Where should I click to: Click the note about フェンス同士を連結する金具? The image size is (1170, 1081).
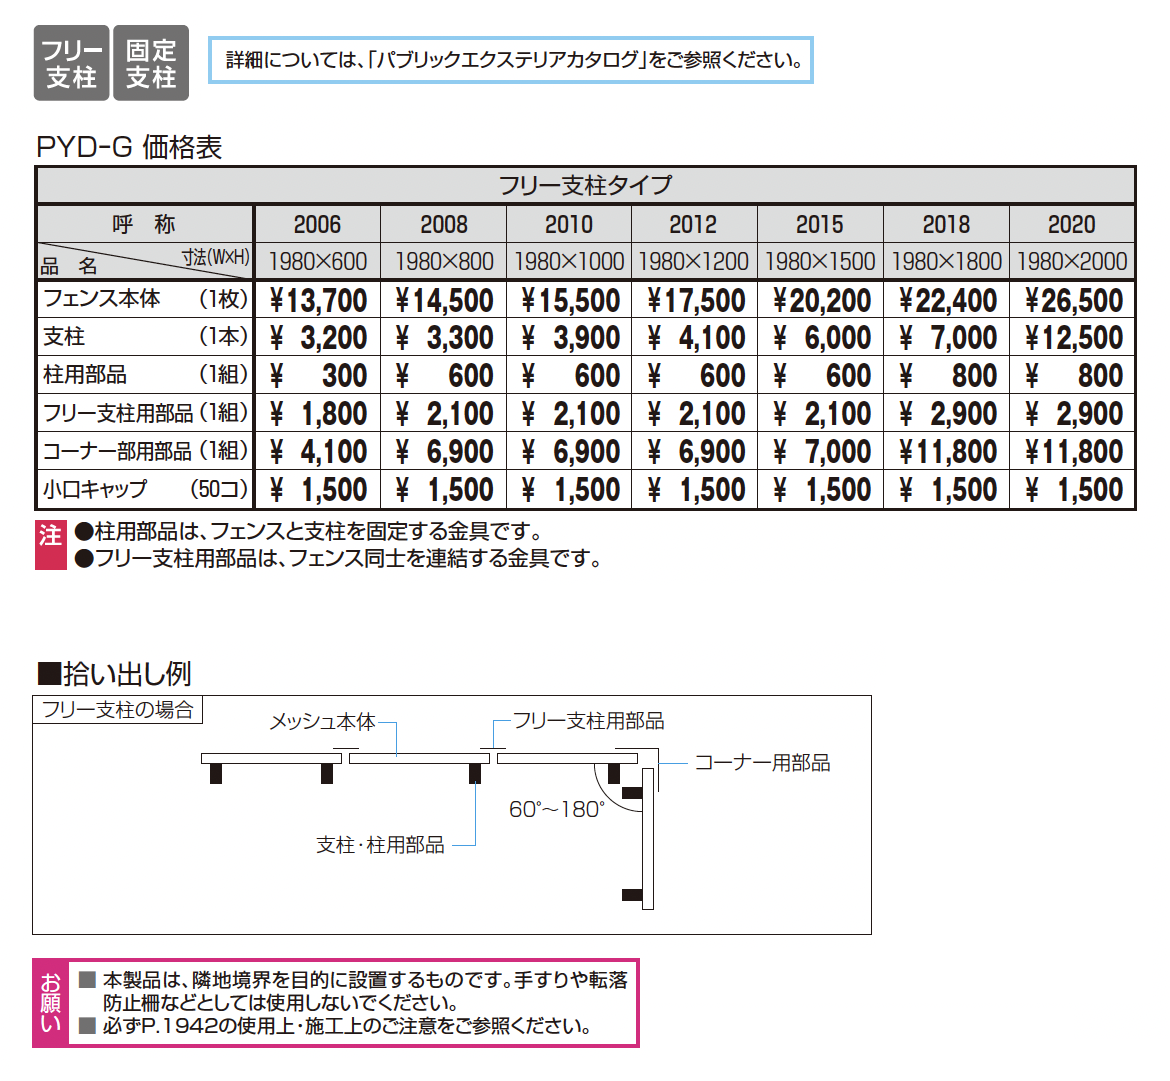(339, 559)
